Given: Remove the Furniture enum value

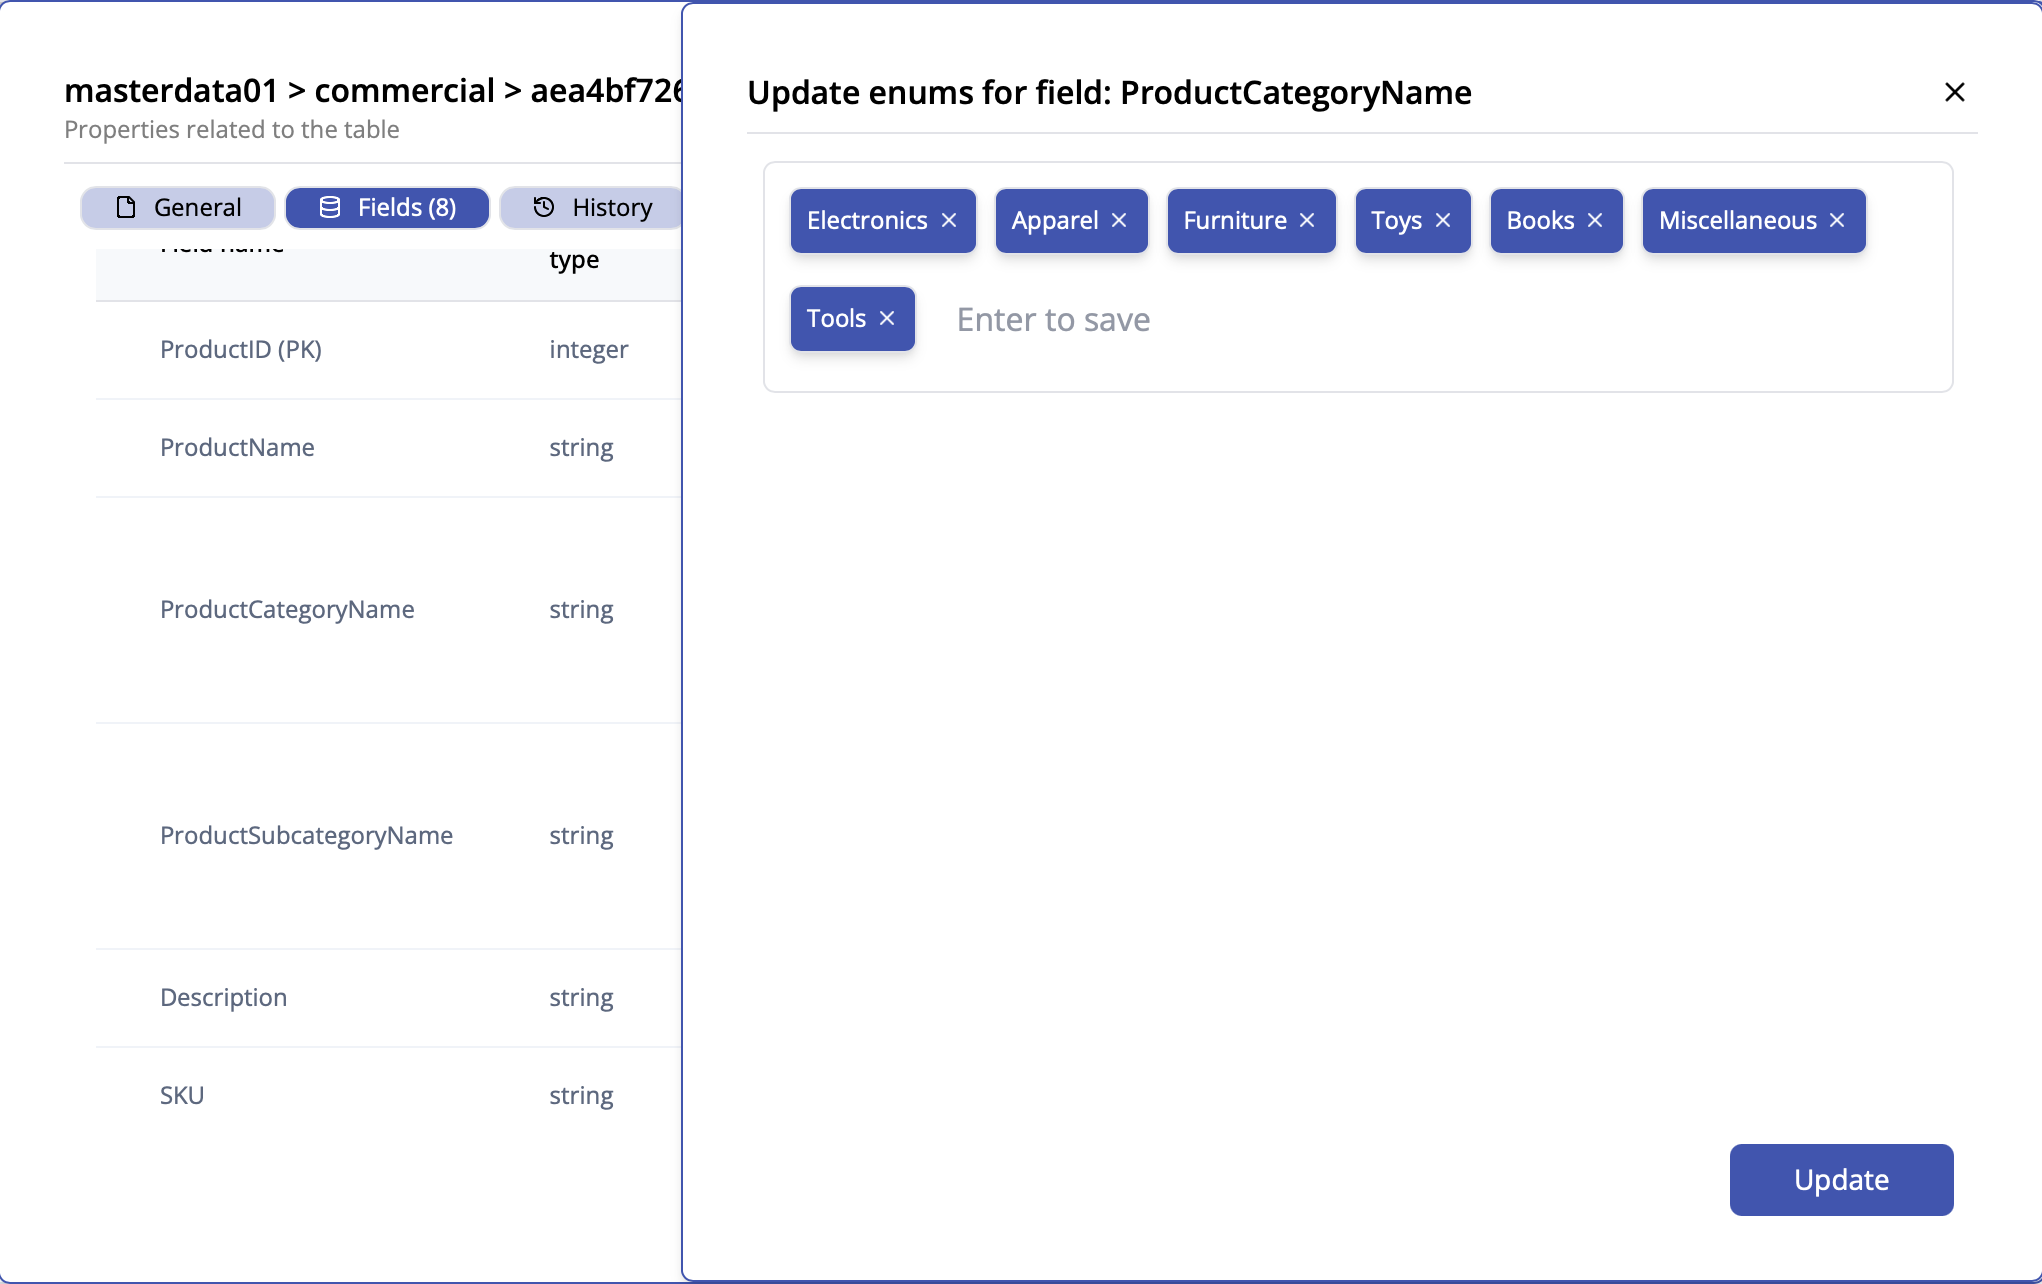Looking at the screenshot, I should pos(1306,221).
